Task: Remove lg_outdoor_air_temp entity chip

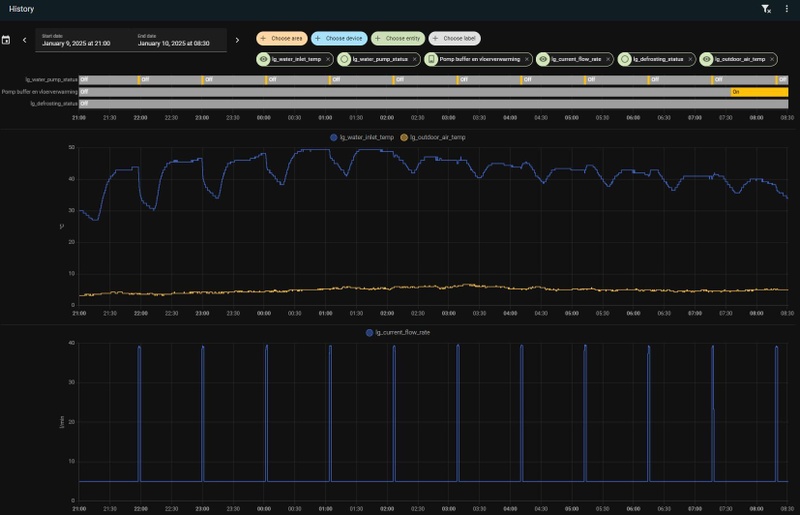Action: pyautogui.click(x=774, y=59)
